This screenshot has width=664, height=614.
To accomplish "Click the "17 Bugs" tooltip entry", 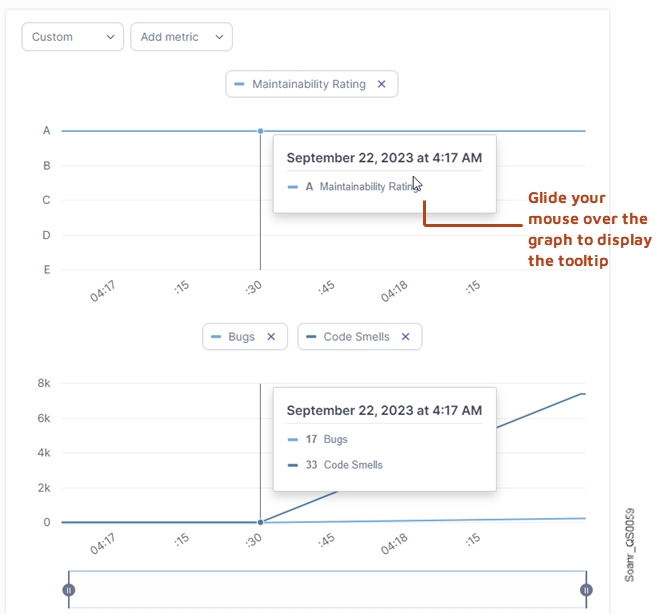I will click(x=327, y=439).
